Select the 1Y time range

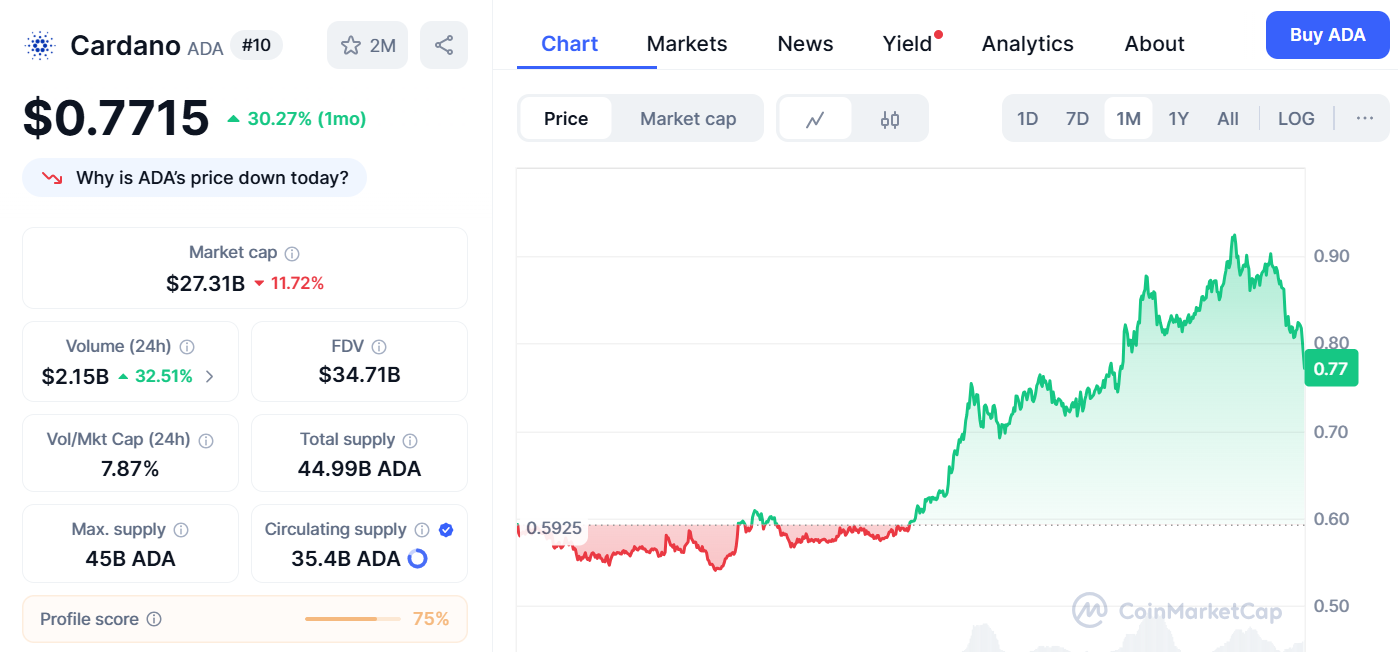click(x=1178, y=118)
